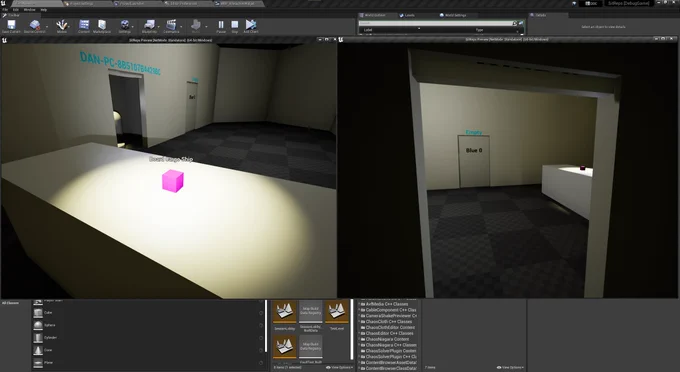Image resolution: width=680 pixels, height=372 pixels.
Task: Click the Cinematics toolbar icon
Action: tap(171, 26)
